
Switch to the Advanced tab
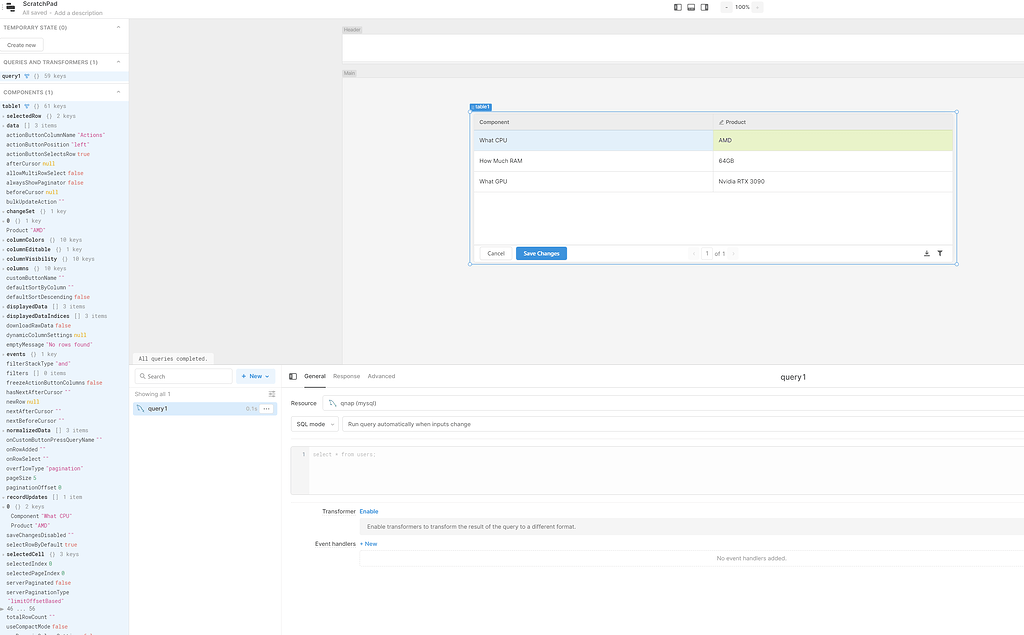click(381, 377)
